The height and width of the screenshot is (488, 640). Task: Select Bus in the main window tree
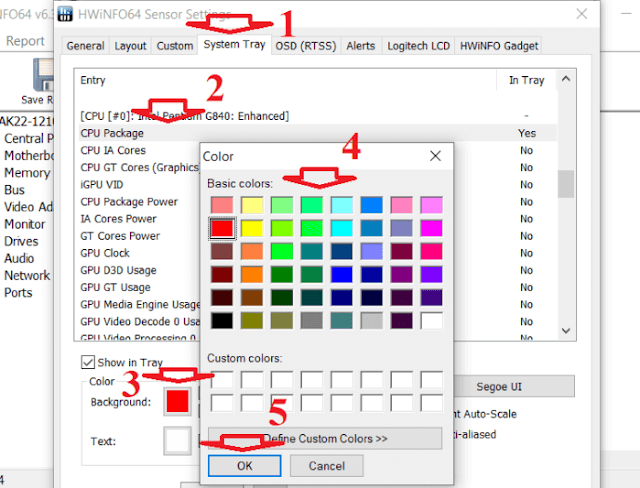(14, 190)
